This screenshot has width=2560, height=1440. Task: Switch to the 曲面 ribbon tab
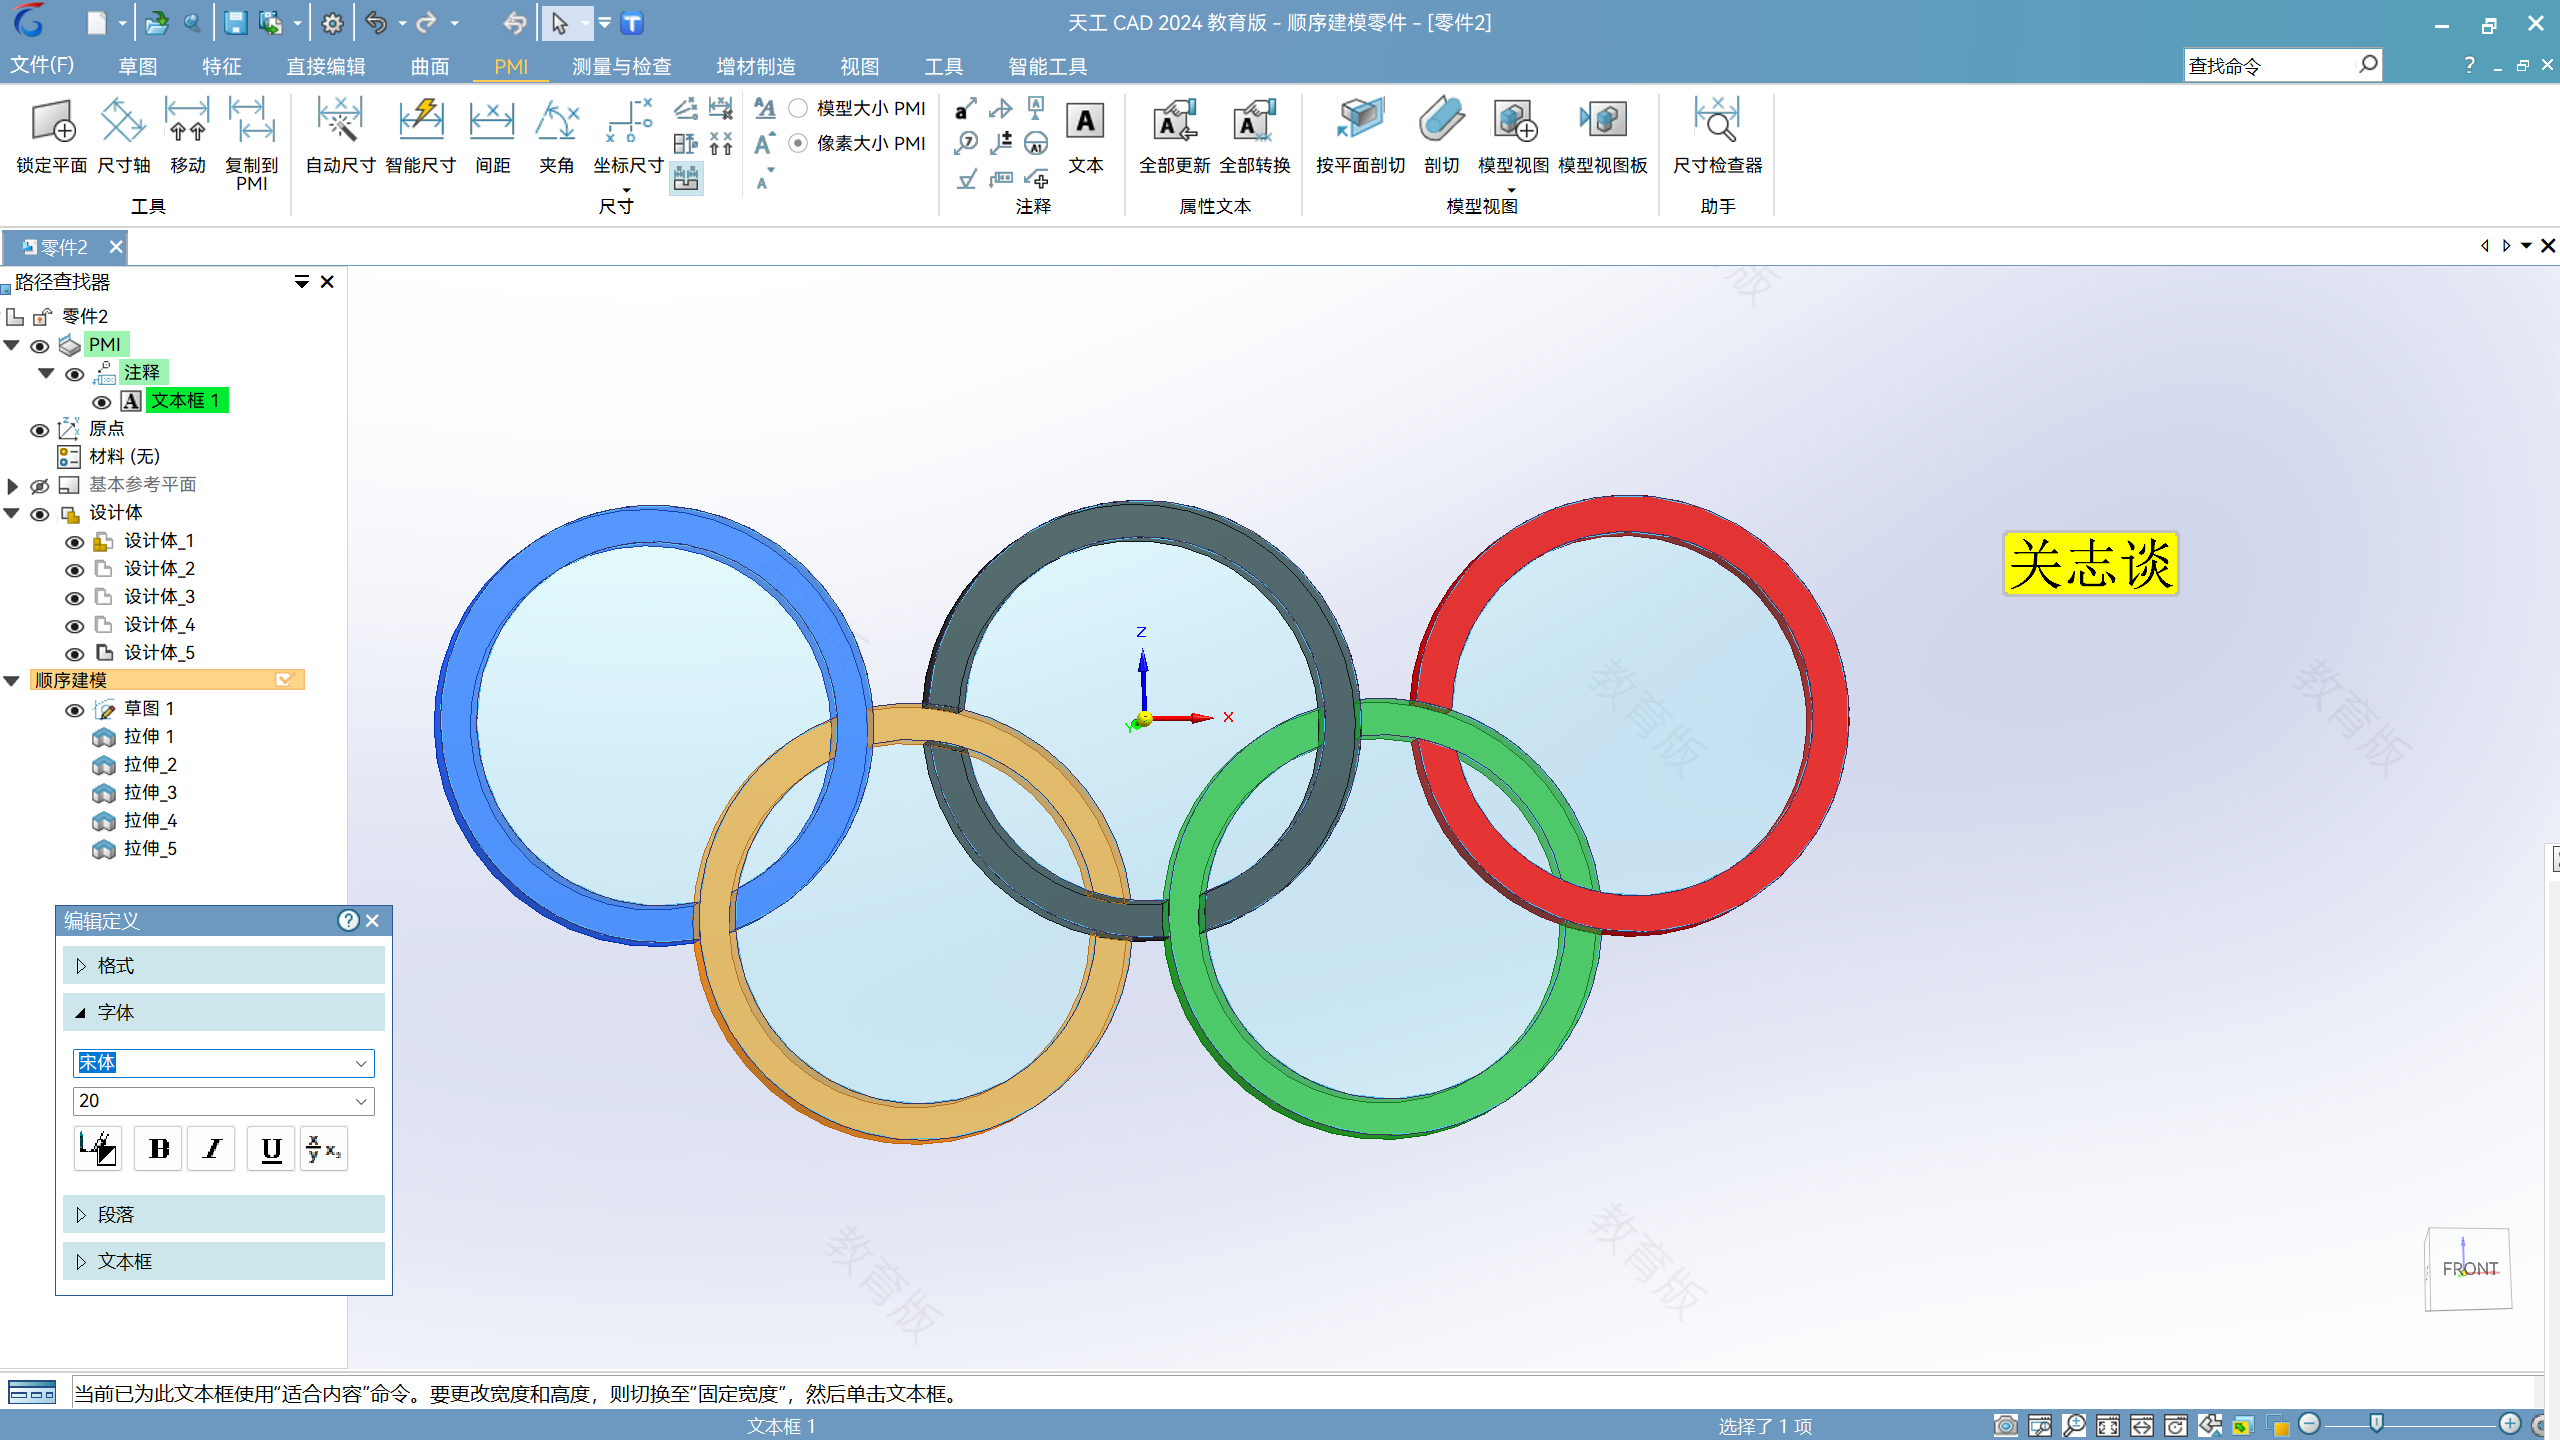pos(430,66)
